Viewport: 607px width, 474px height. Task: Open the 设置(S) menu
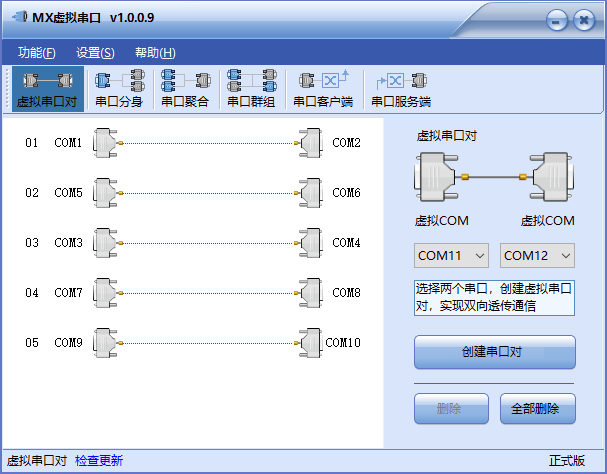click(x=95, y=53)
